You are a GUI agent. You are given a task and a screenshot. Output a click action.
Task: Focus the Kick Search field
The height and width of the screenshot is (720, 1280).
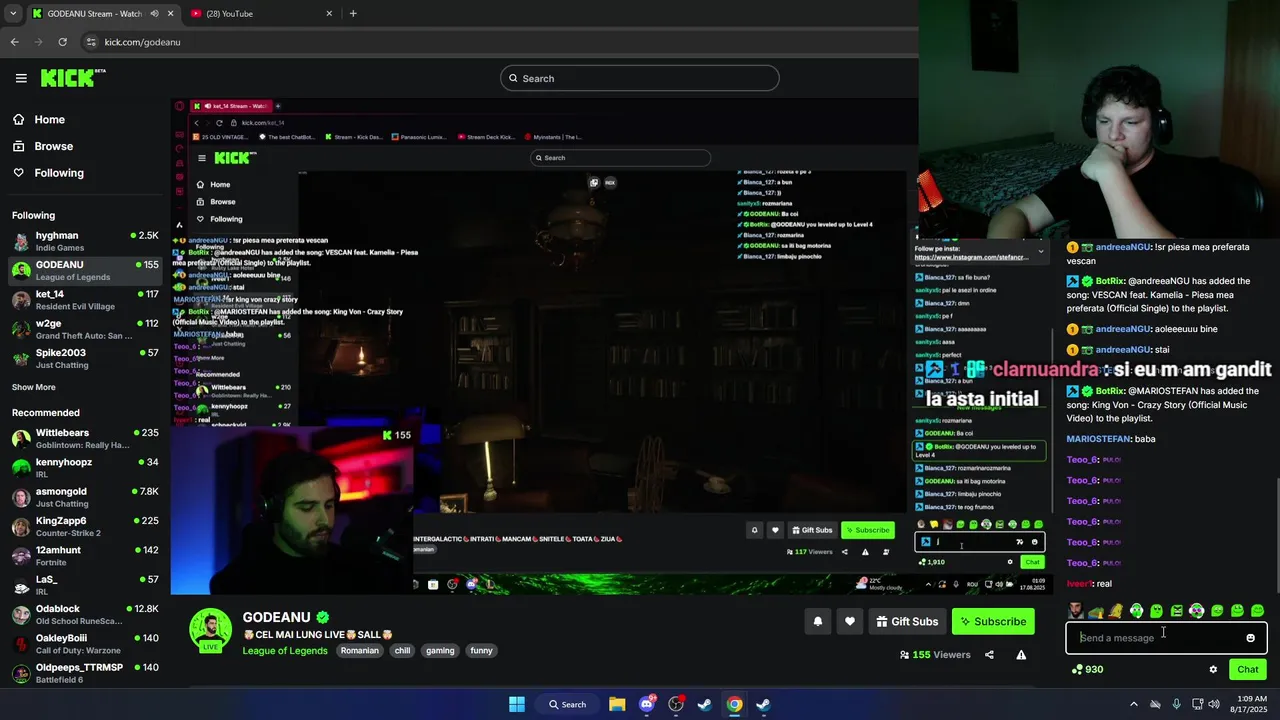click(x=640, y=78)
